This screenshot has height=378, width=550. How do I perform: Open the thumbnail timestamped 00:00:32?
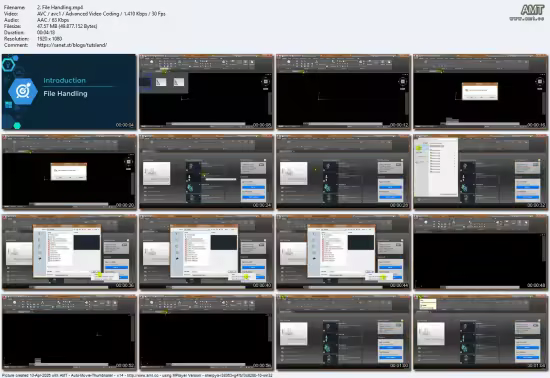(x=480, y=172)
